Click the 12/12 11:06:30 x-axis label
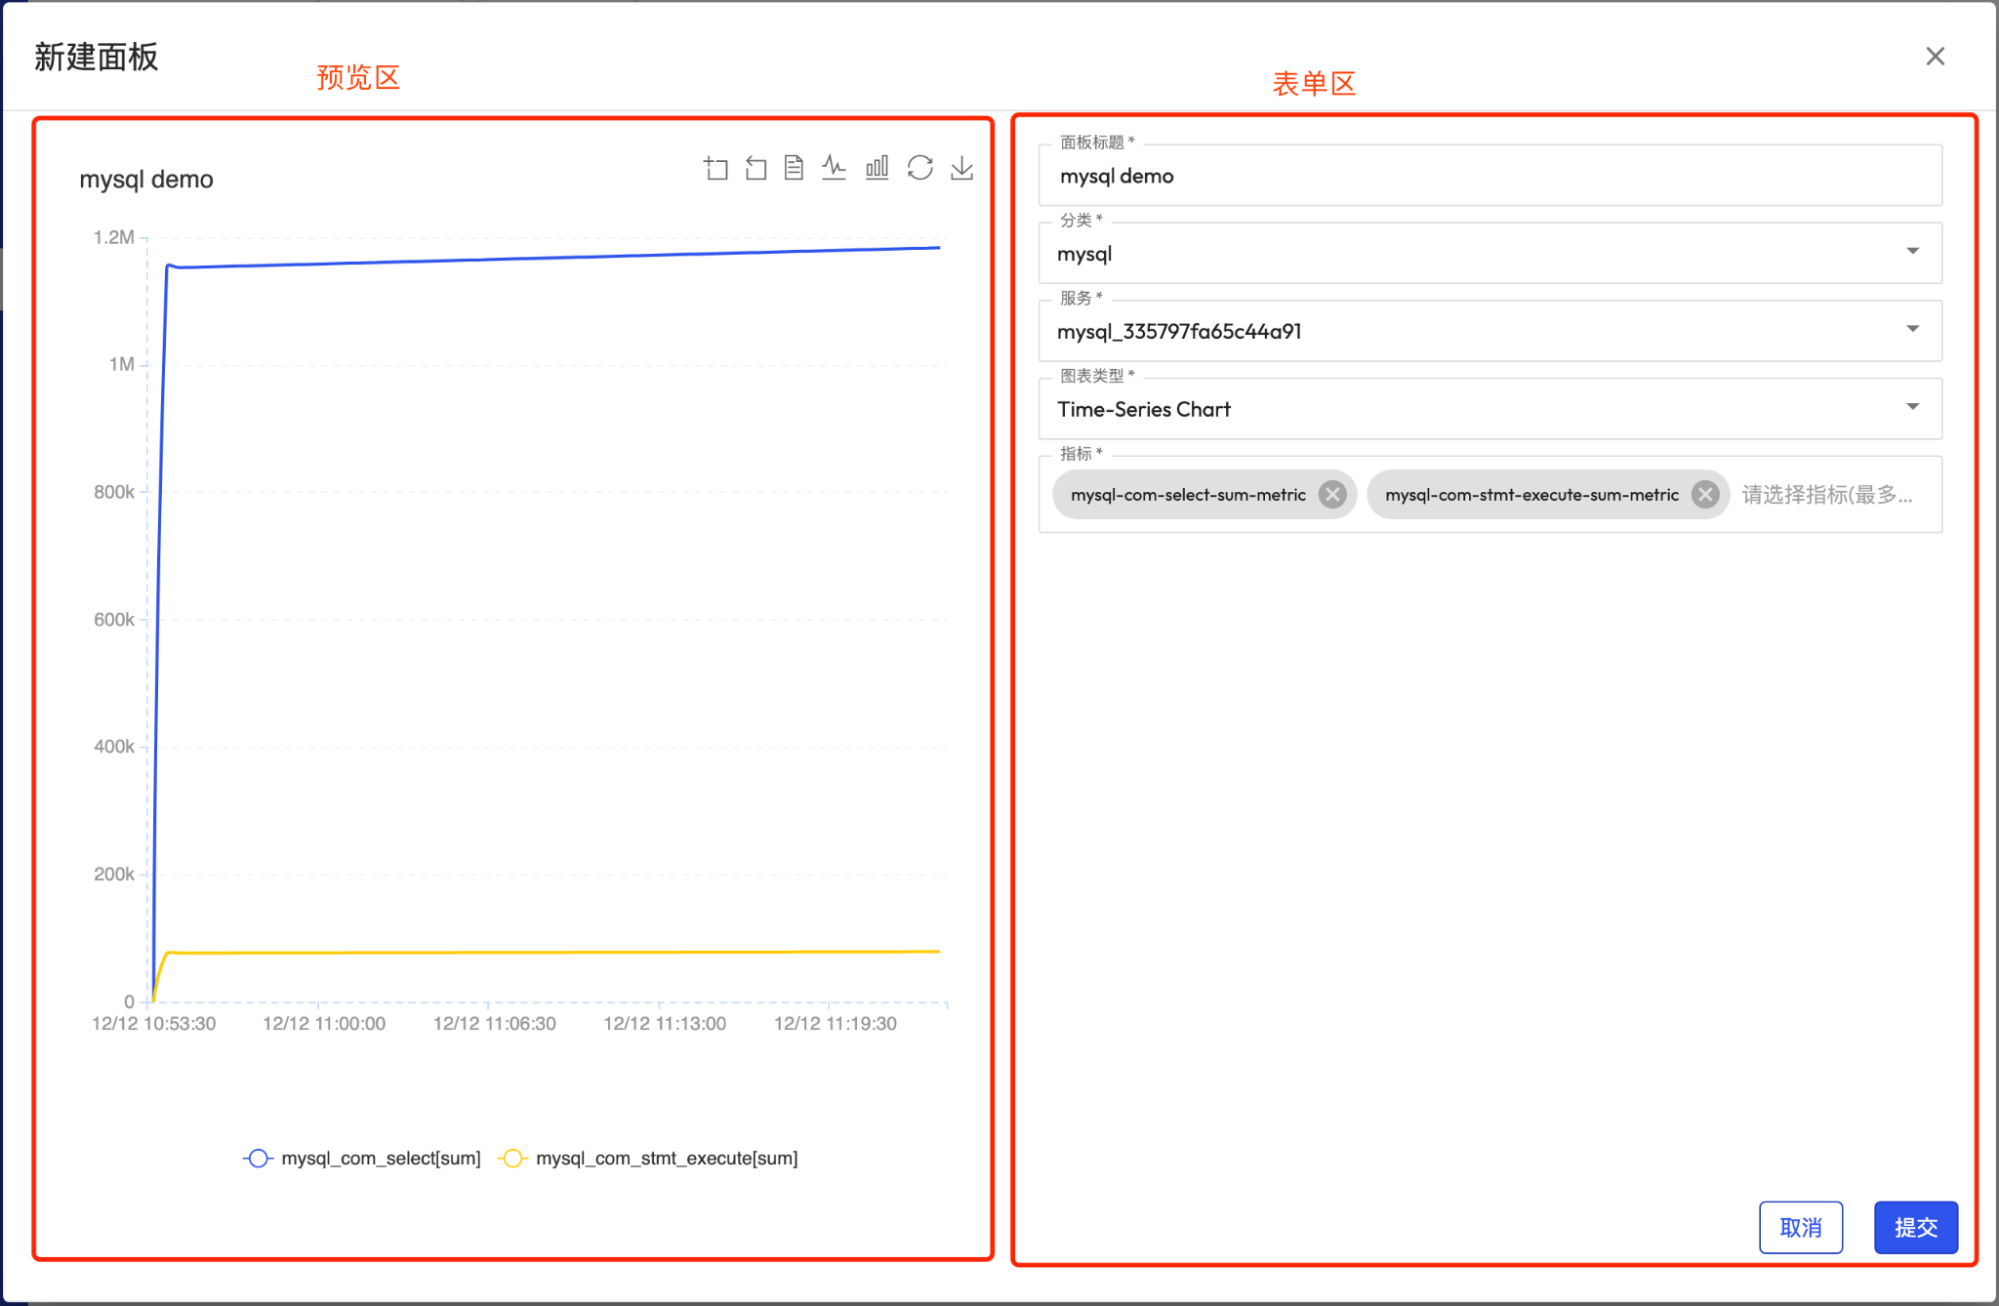The image size is (1999, 1306). tap(494, 1023)
